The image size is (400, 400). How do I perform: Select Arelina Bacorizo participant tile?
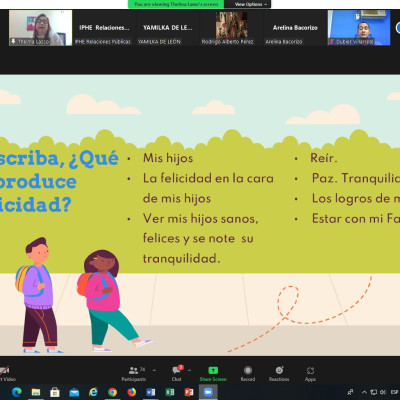295,28
